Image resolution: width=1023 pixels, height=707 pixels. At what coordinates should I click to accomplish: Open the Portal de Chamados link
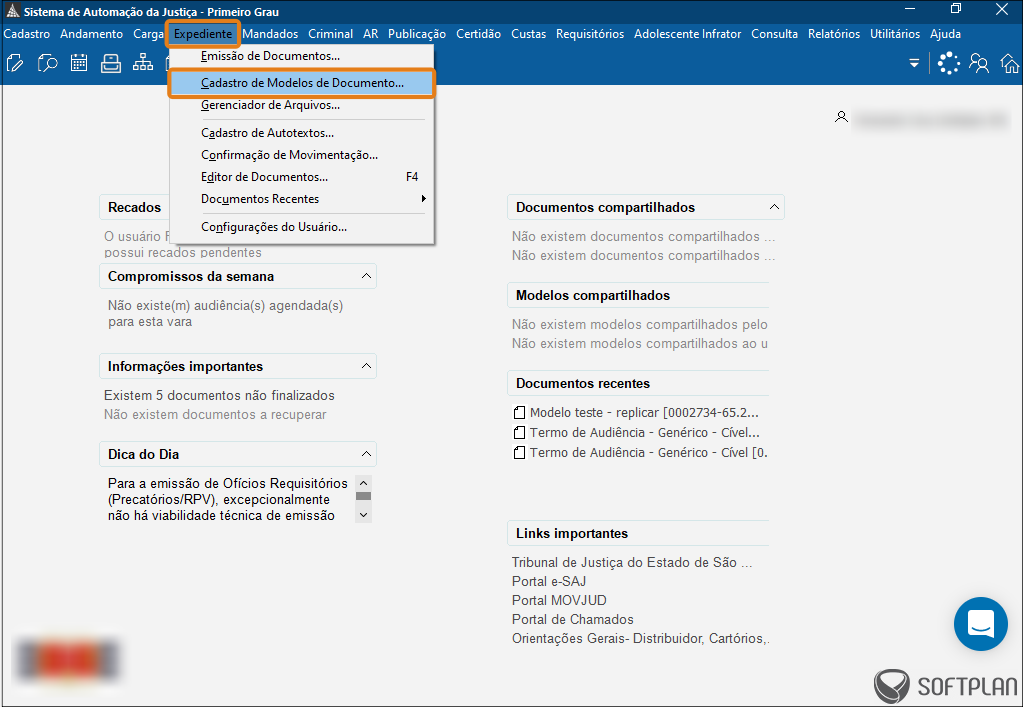pyautogui.click(x=573, y=619)
